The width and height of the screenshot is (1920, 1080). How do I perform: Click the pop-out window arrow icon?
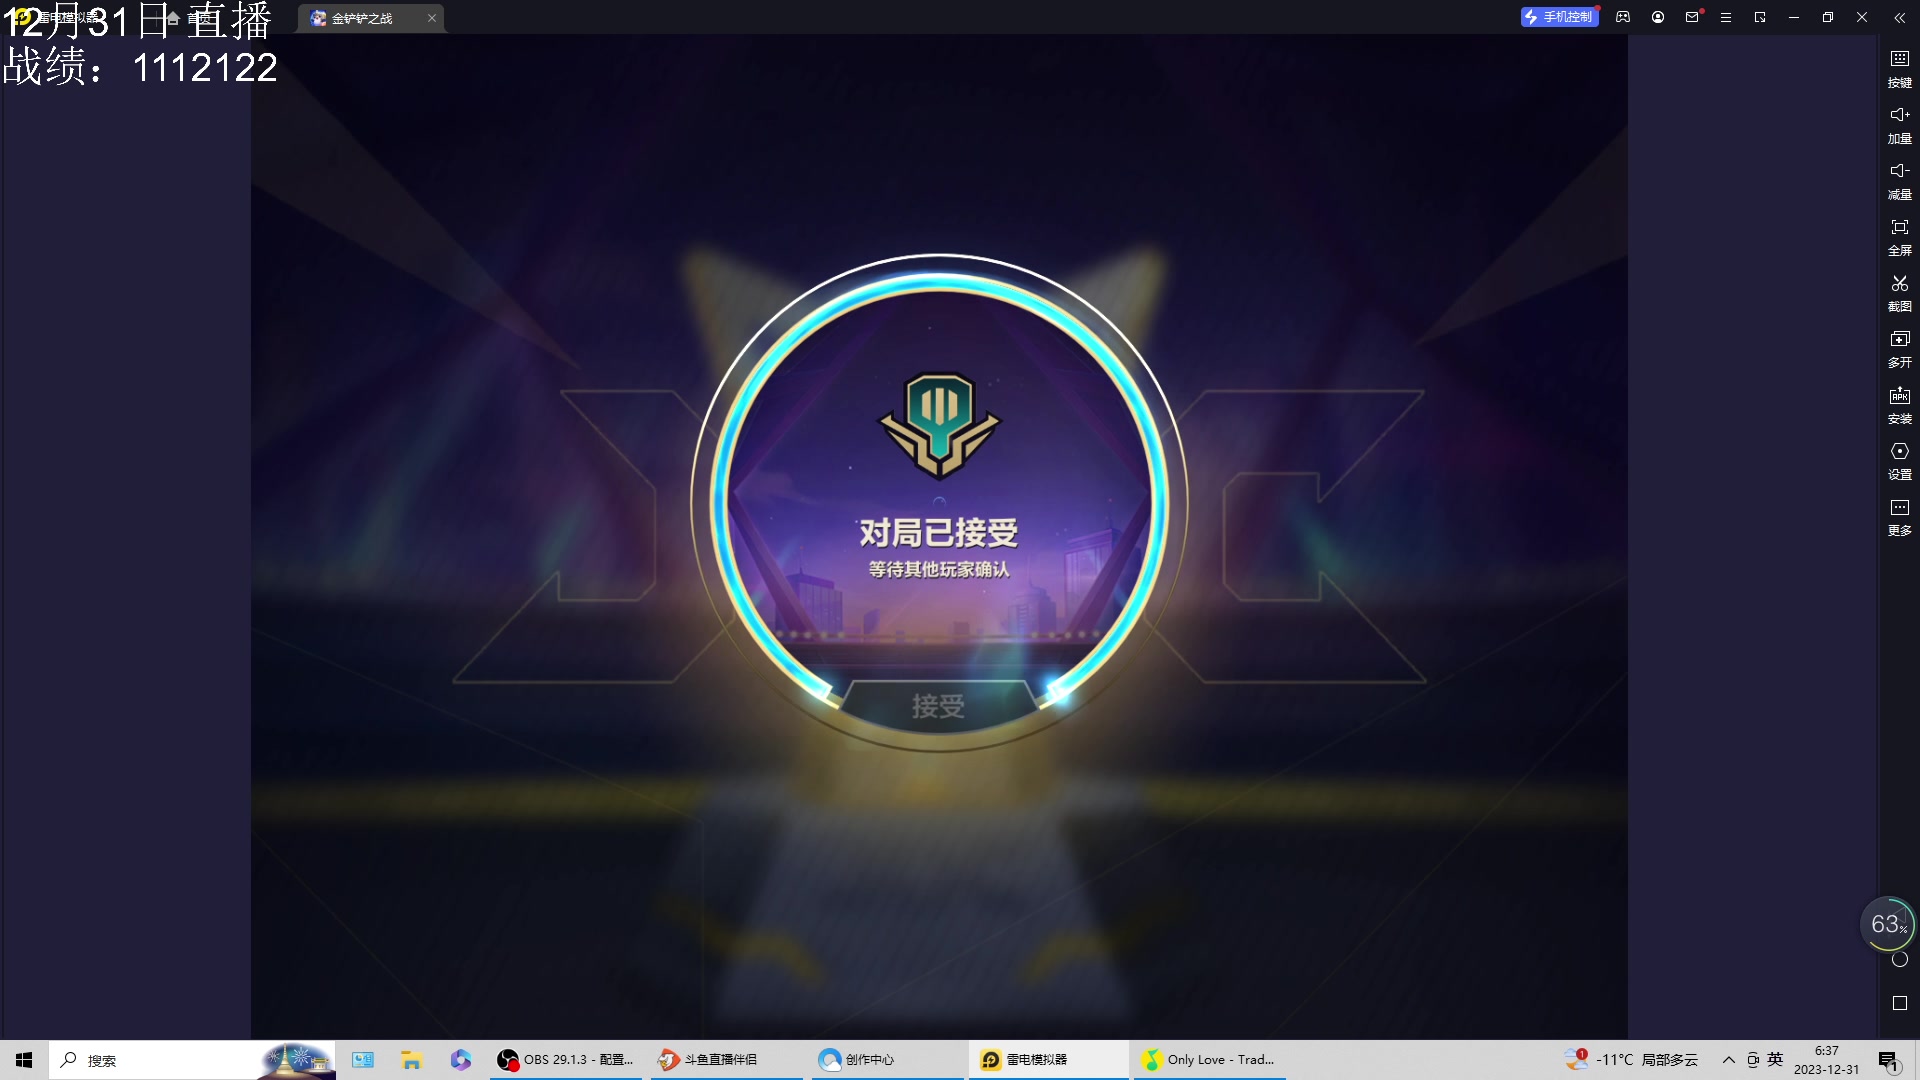1760,17
